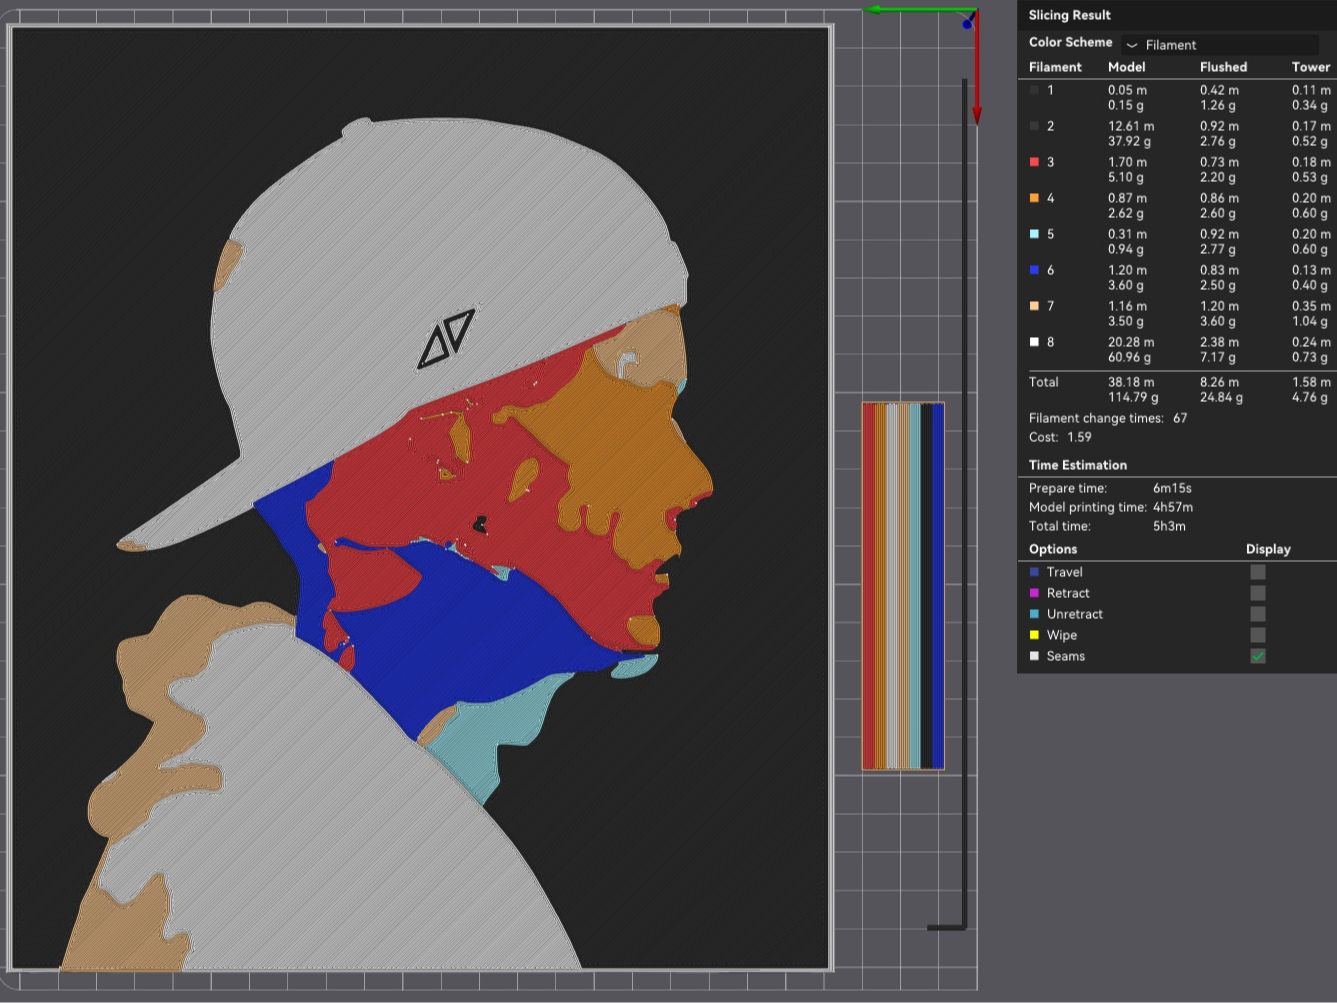Click the Filament change times value 67
The width and height of the screenshot is (1337, 1003).
[x=1180, y=418]
